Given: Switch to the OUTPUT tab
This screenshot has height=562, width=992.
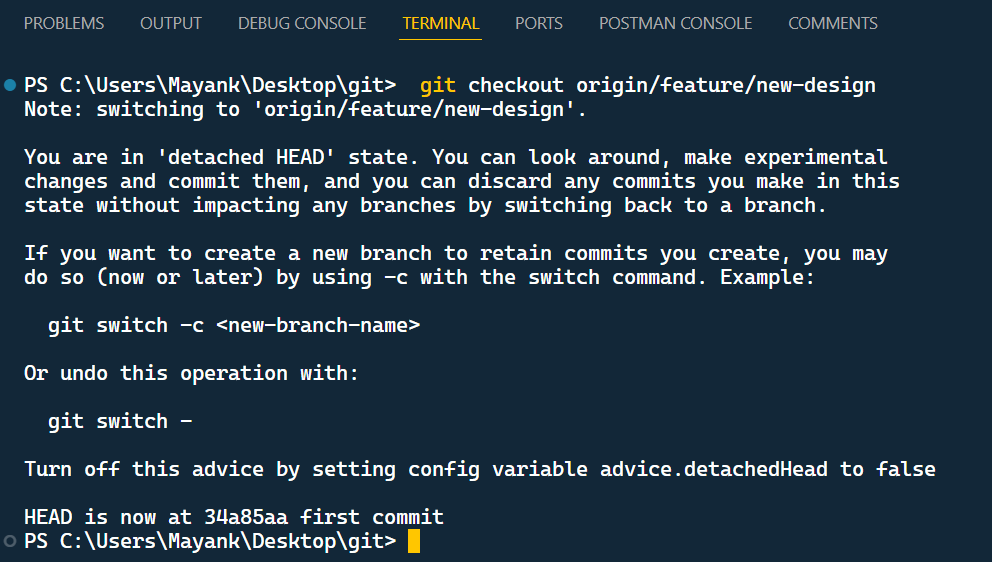Looking at the screenshot, I should pos(170,23).
